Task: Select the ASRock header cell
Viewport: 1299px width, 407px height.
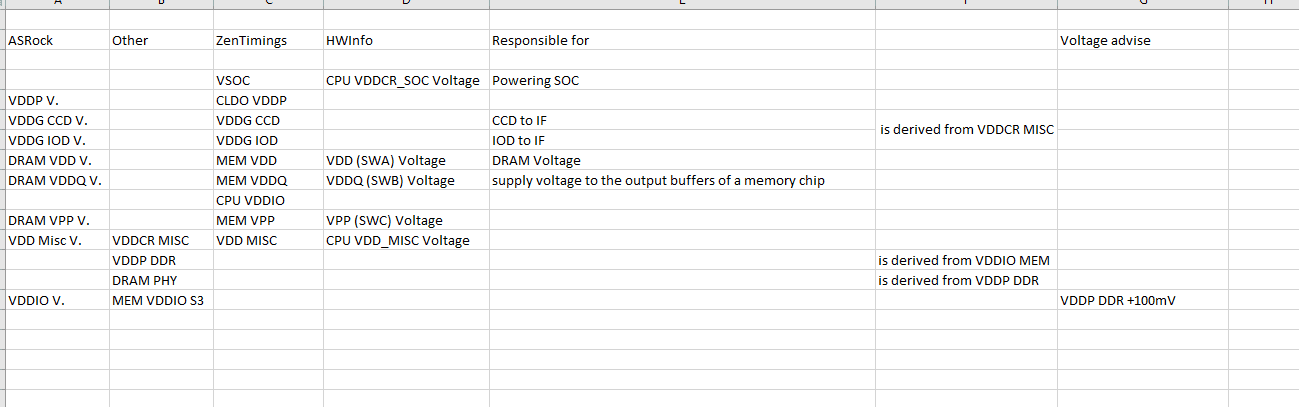Action: tap(57, 40)
